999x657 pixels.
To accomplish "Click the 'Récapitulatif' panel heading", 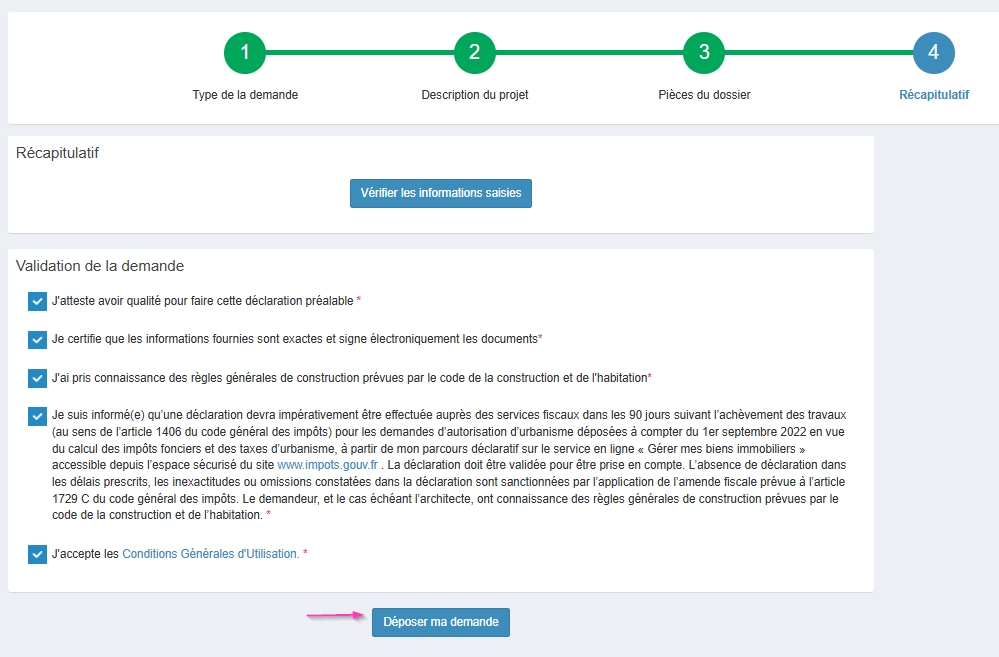I will (57, 153).
